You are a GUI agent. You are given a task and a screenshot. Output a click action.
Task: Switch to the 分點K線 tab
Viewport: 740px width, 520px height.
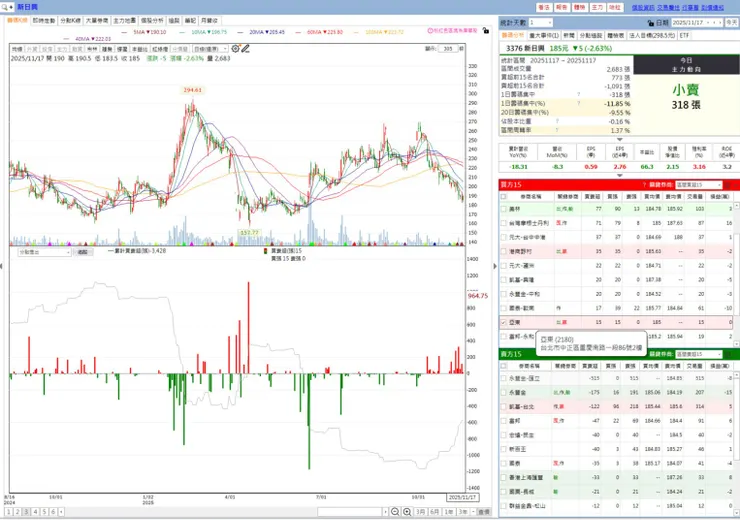[x=70, y=21]
